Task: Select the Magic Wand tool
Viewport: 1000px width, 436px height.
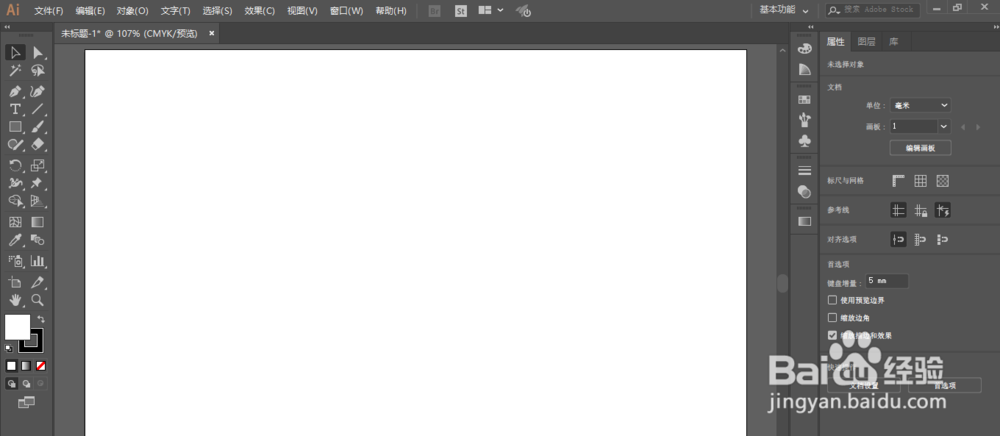Action: pos(15,70)
